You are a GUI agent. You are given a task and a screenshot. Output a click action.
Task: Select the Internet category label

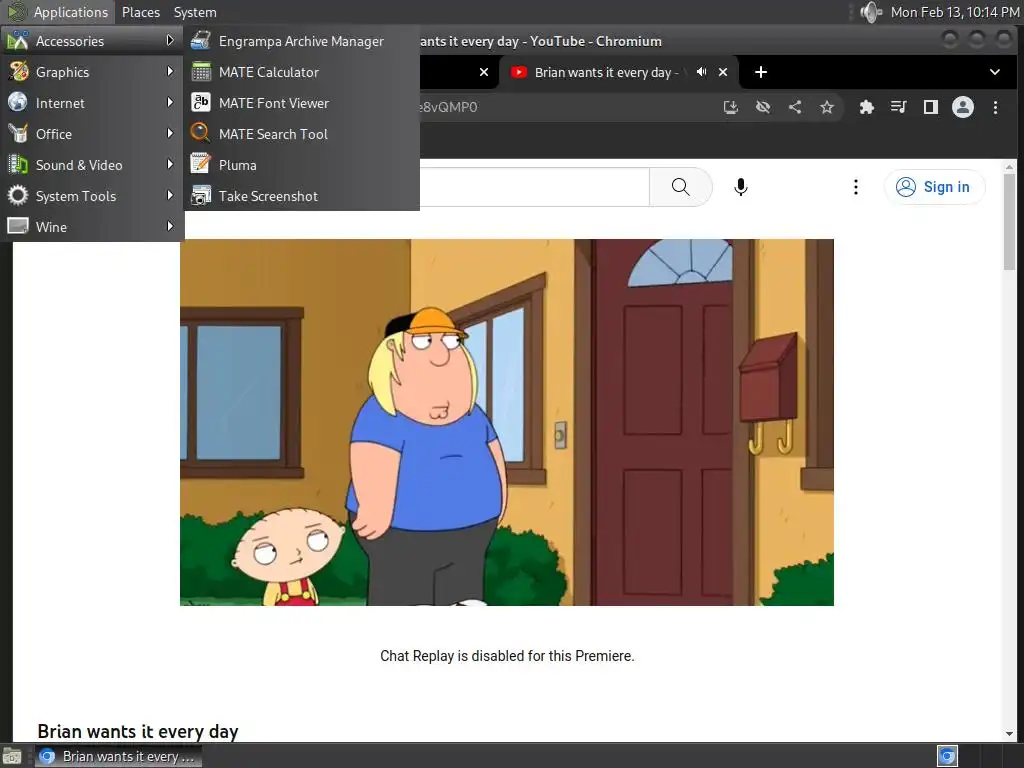point(60,103)
